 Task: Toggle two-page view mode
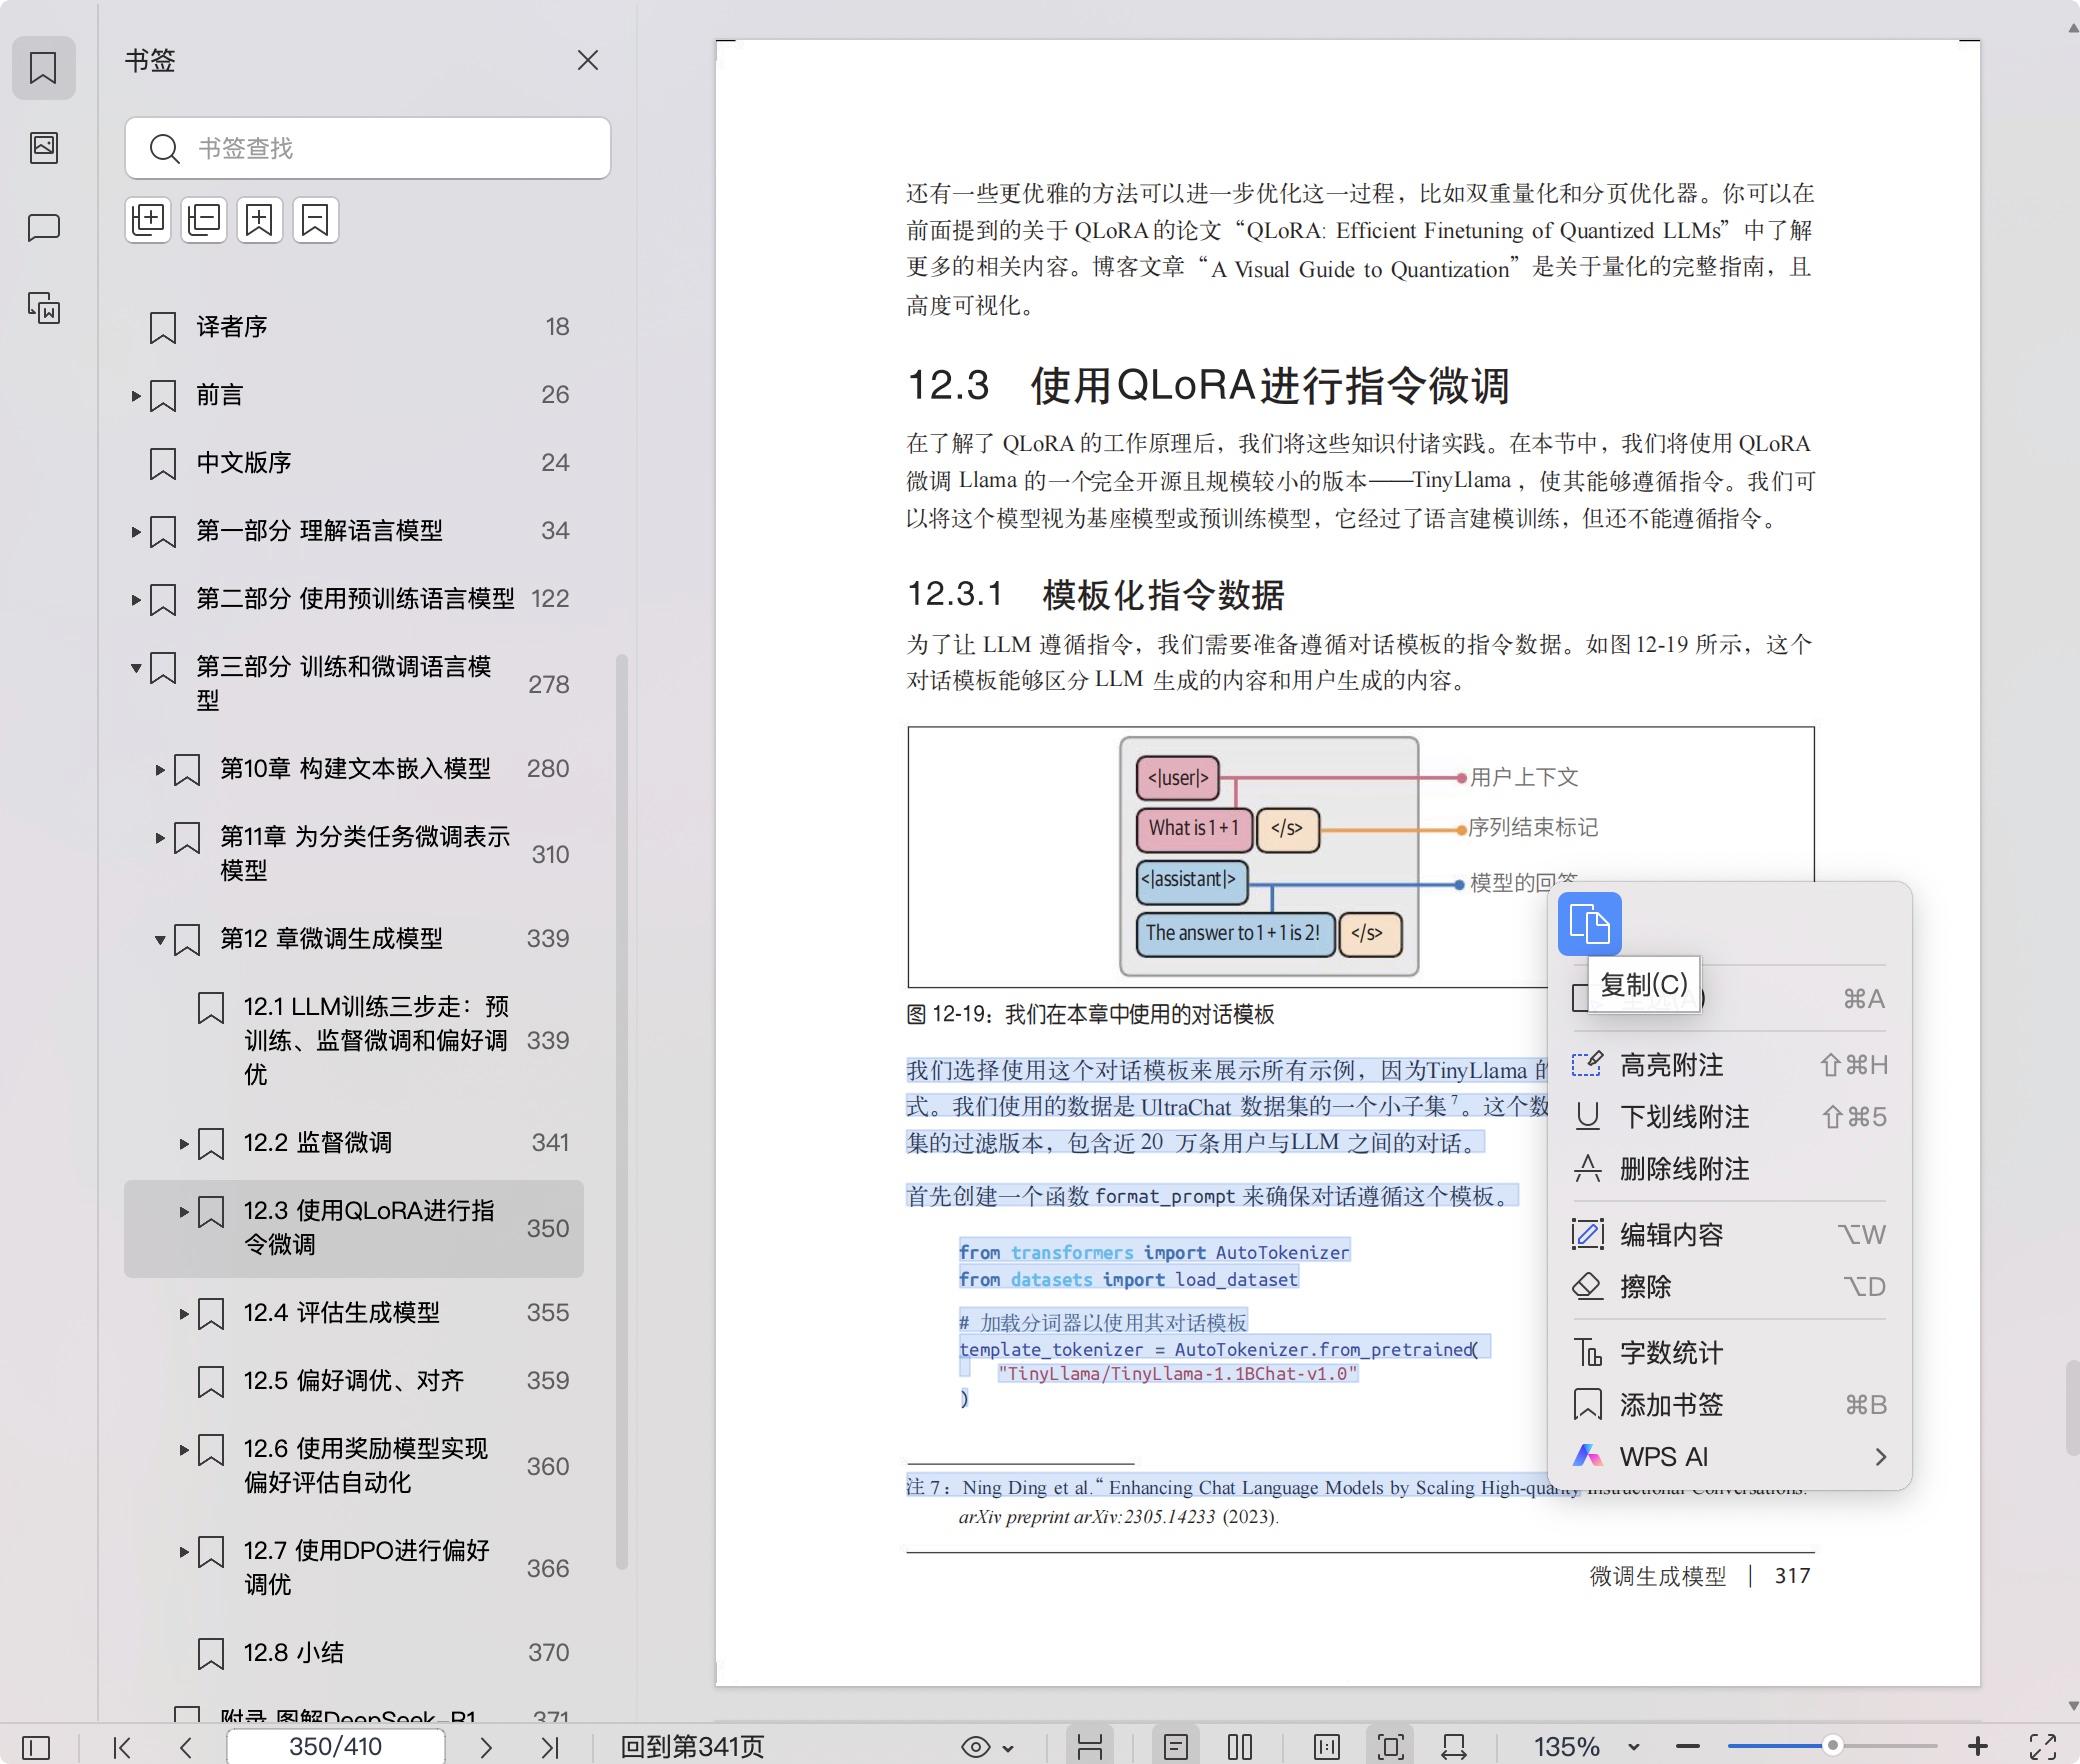tap(1240, 1747)
